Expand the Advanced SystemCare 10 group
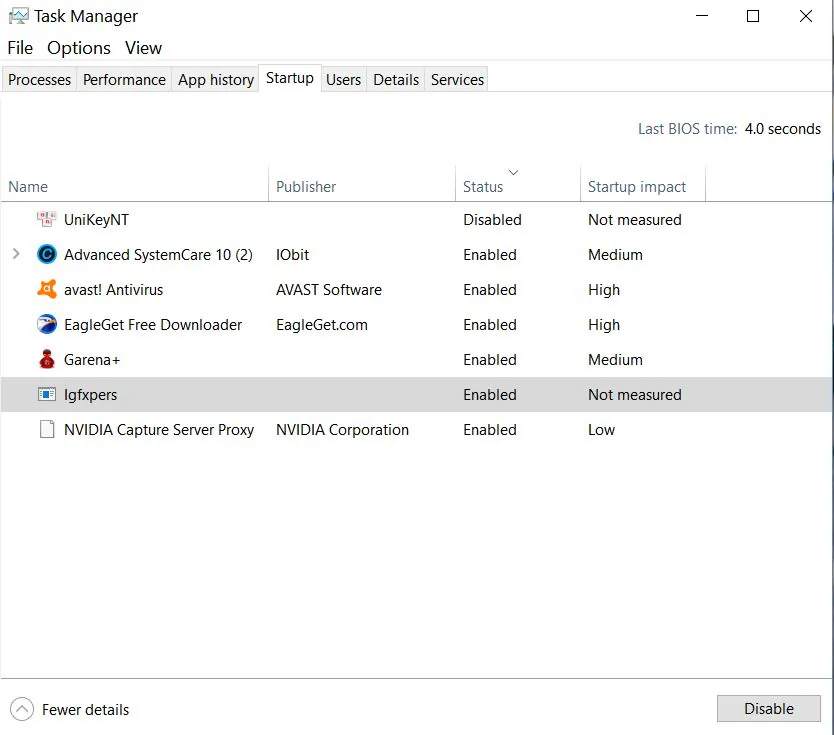Viewport: 834px width, 735px height. tap(16, 254)
